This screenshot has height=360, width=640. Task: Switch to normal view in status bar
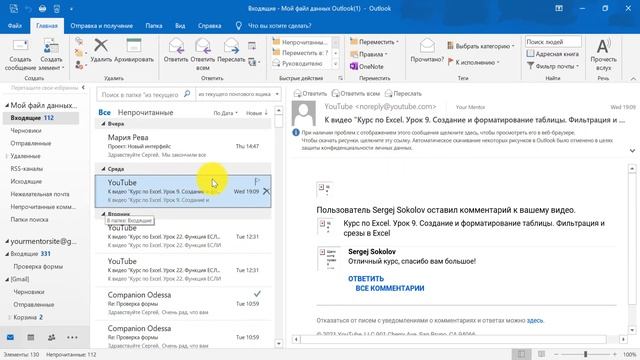click(x=521, y=354)
